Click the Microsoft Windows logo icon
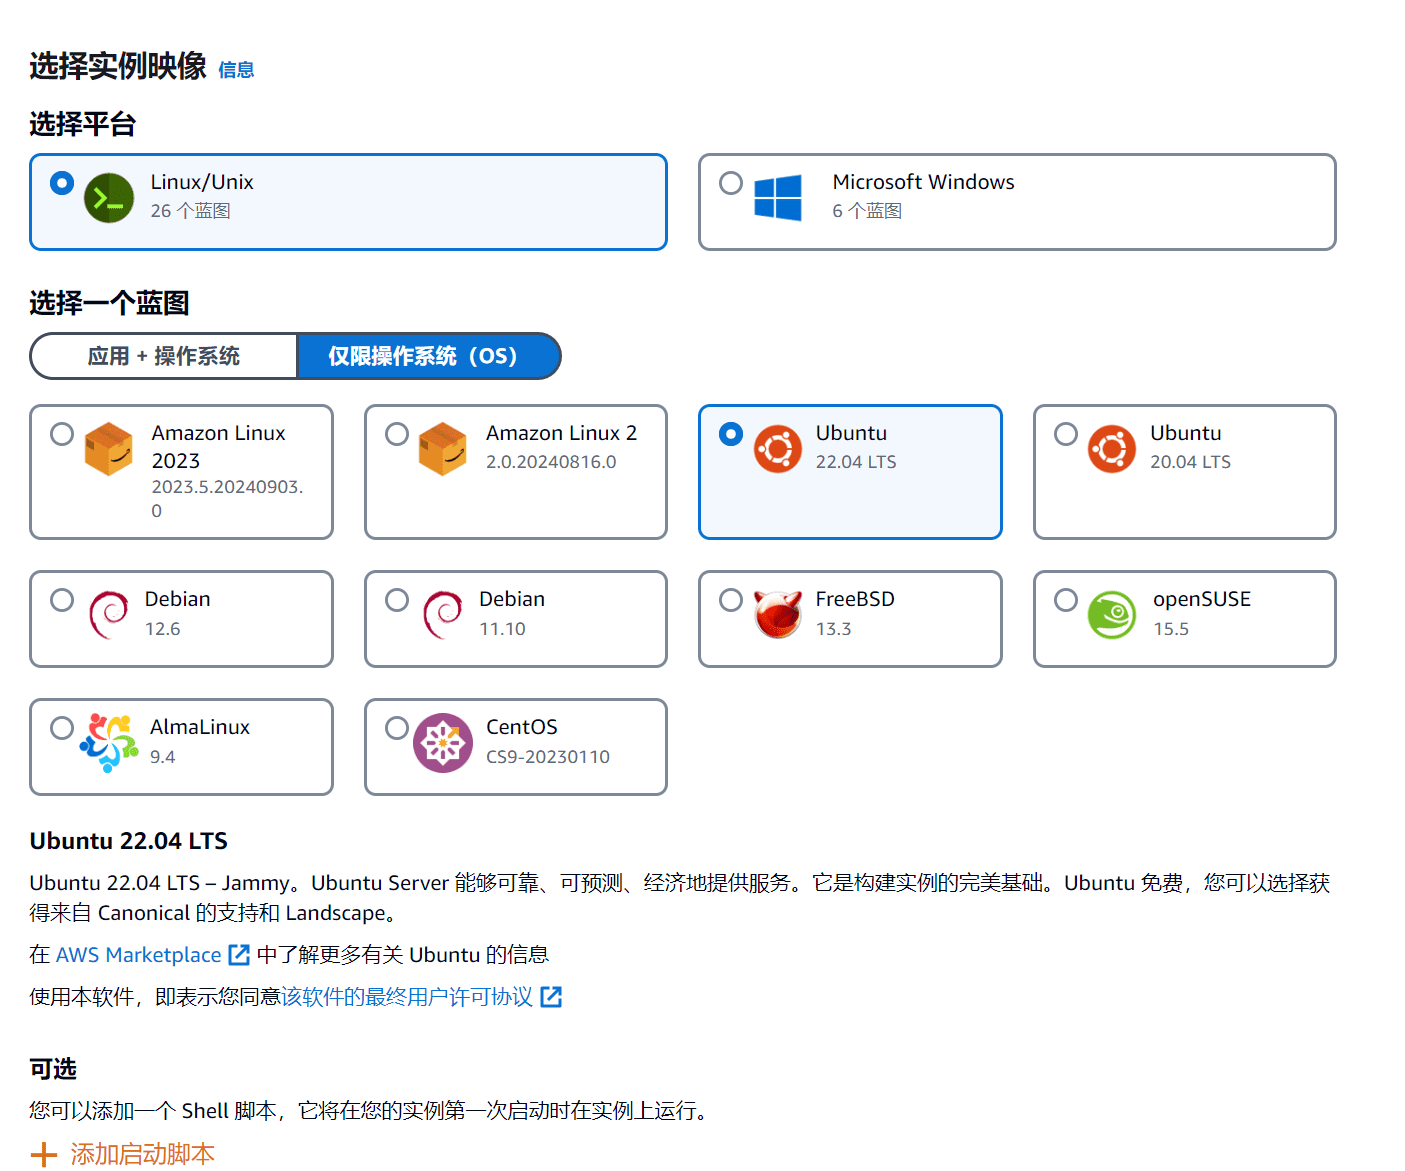Screen dimensions: 1405x1171 (777, 198)
